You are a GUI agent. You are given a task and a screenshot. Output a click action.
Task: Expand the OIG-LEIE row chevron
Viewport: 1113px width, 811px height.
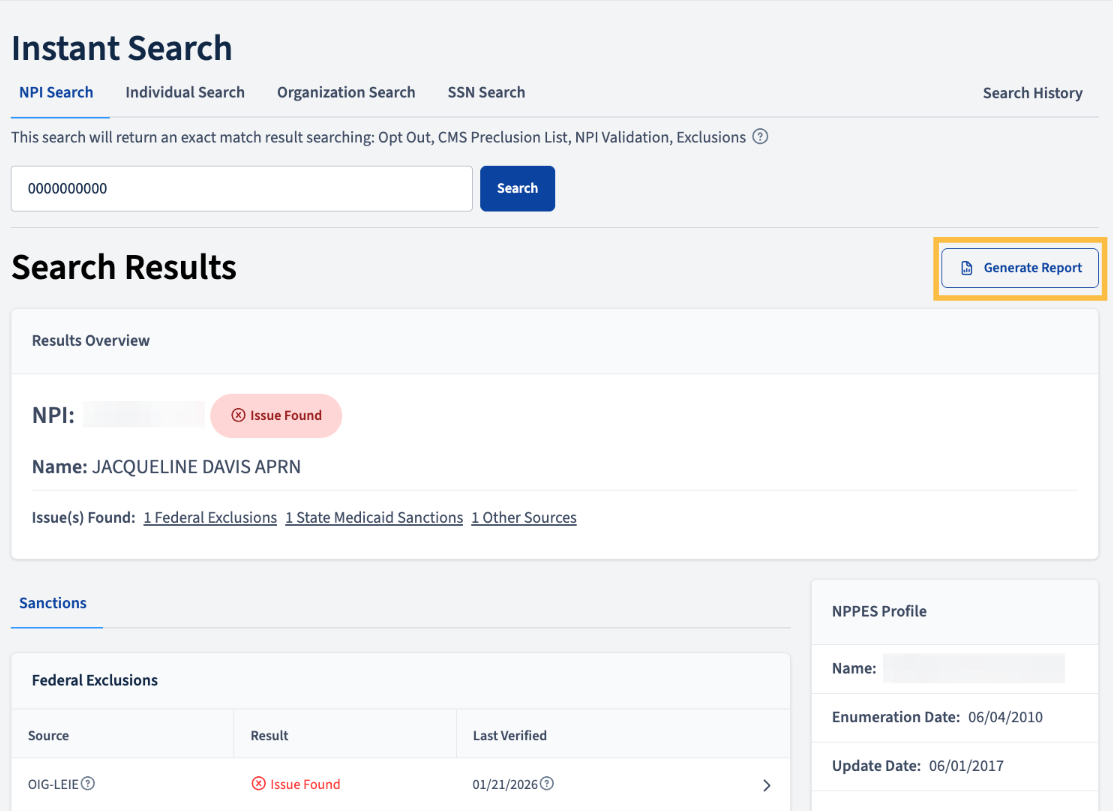click(x=767, y=785)
